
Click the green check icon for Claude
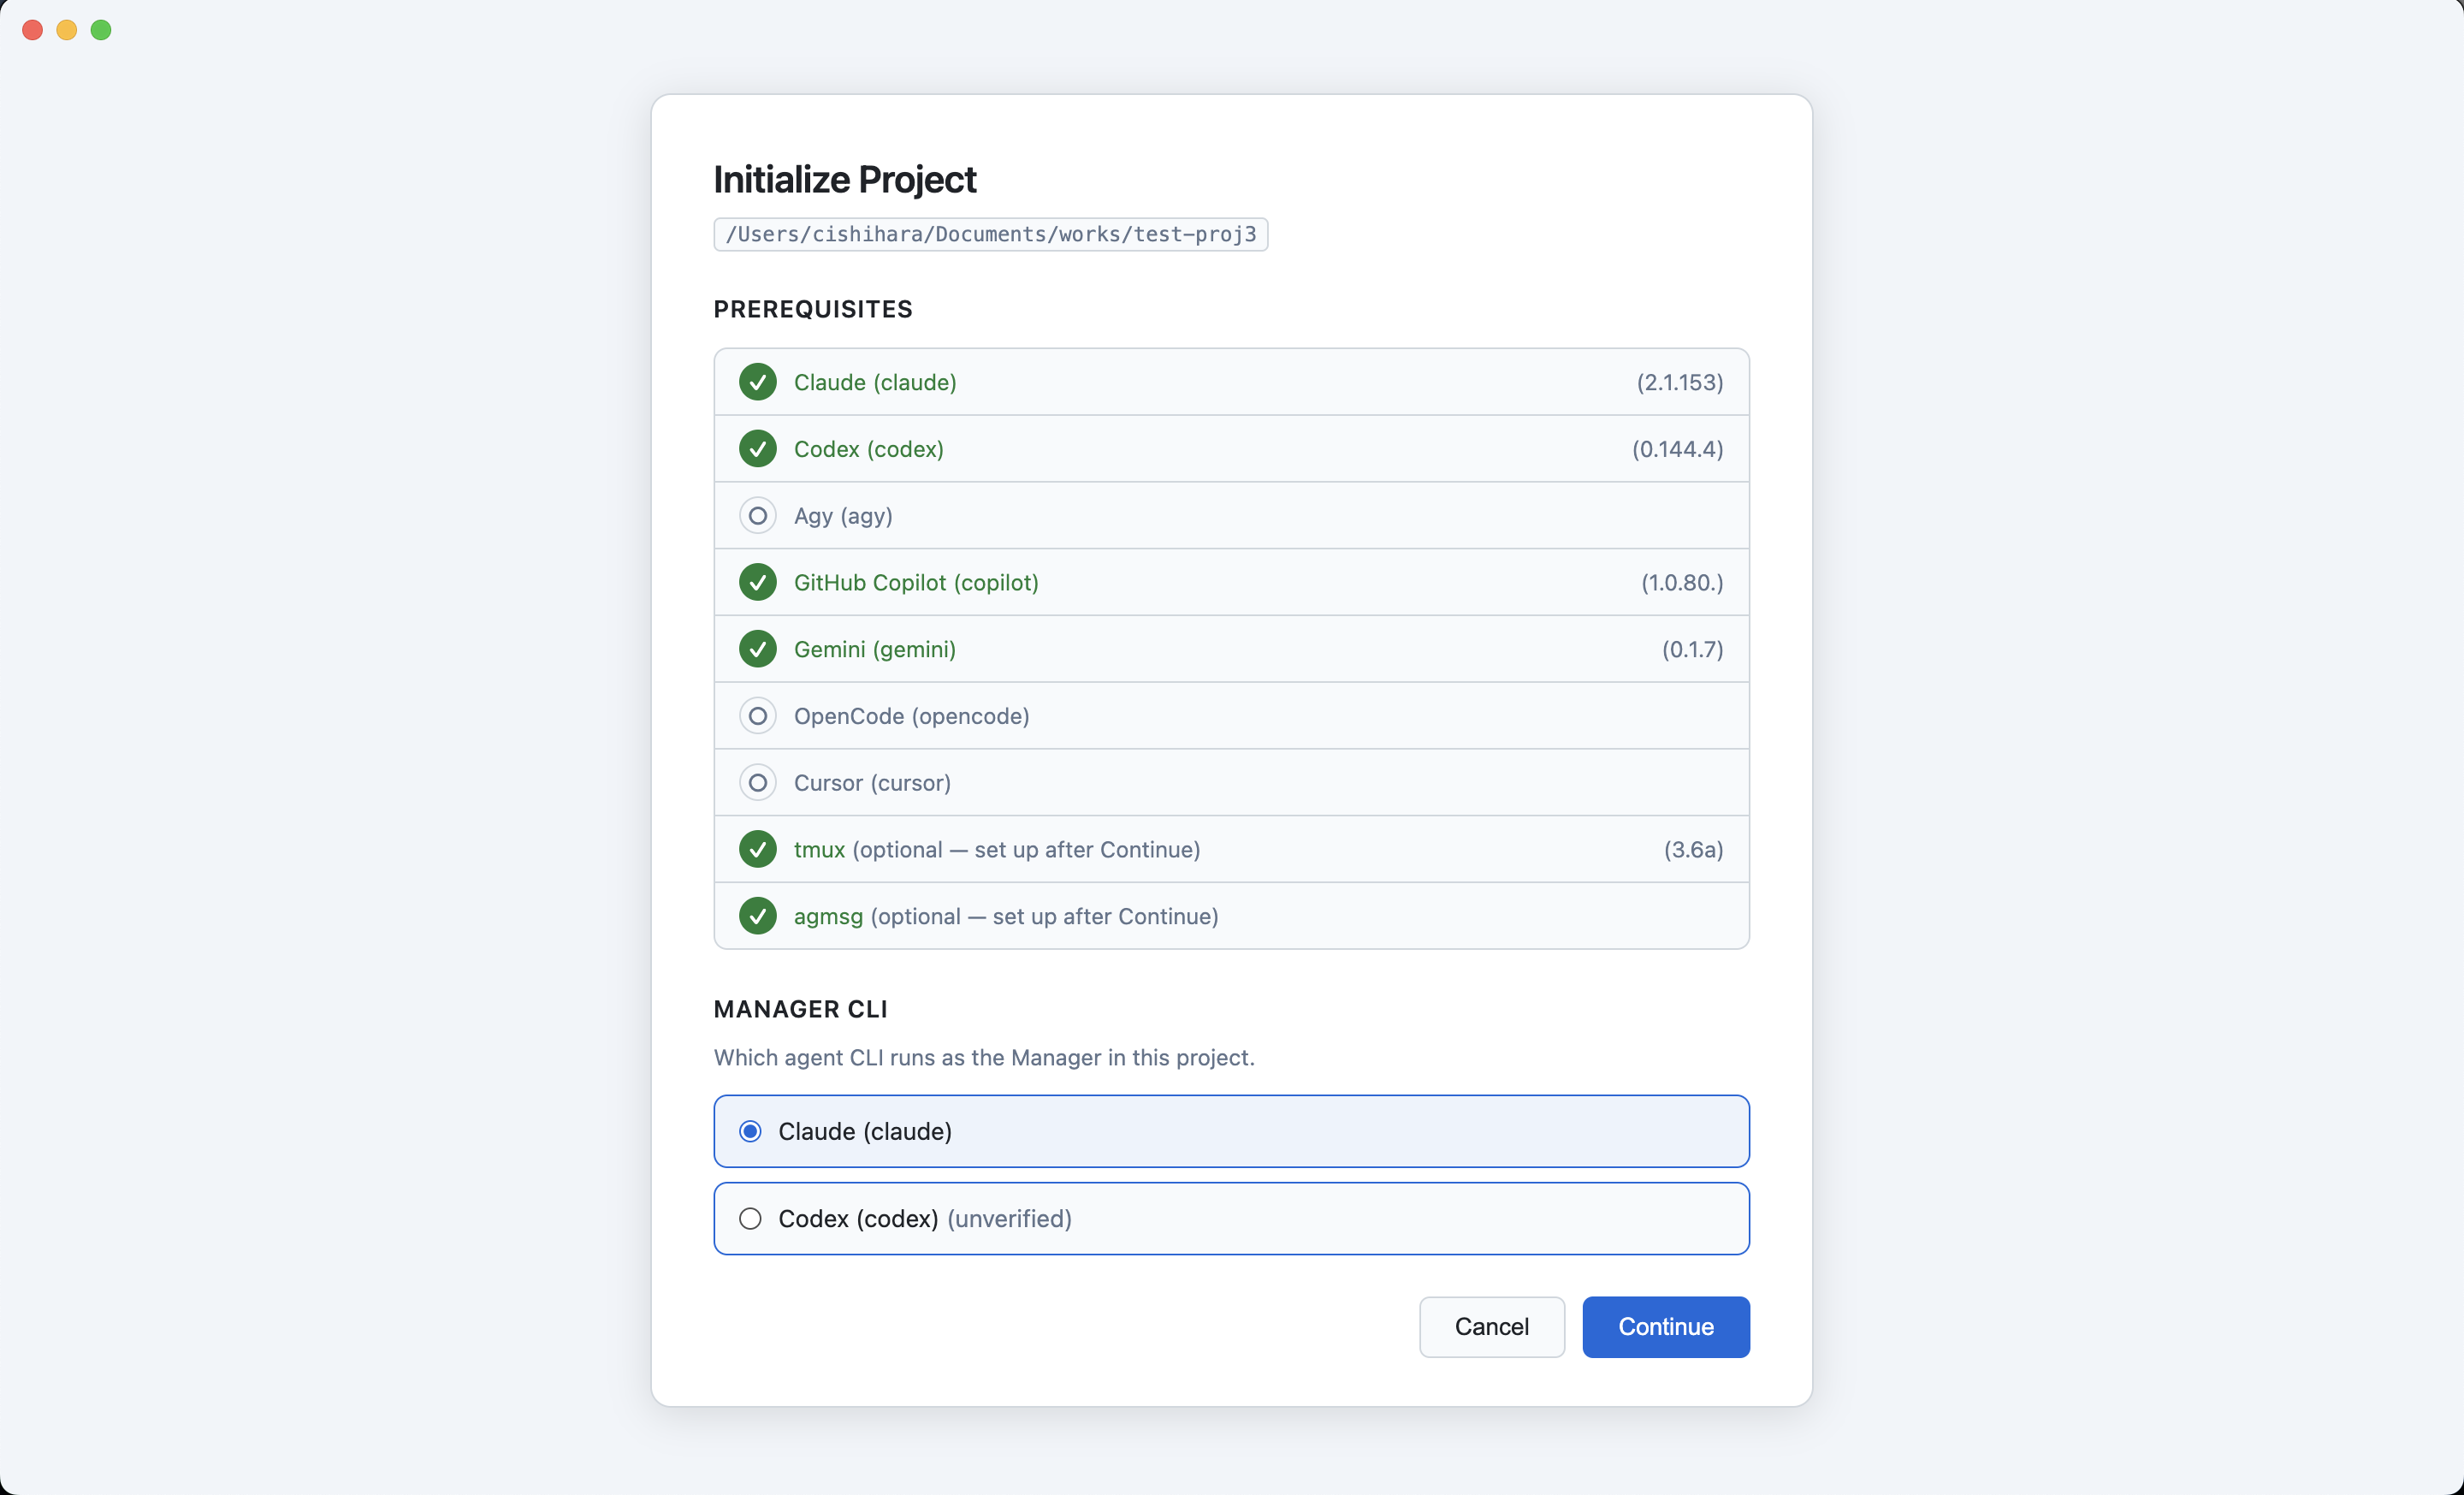[x=758, y=382]
